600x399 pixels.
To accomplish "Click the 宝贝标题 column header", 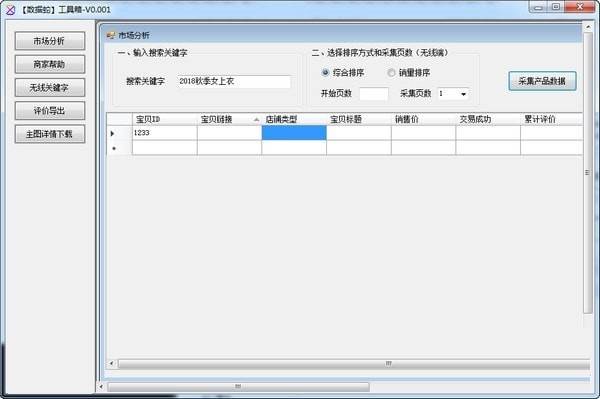I will pyautogui.click(x=359, y=119).
